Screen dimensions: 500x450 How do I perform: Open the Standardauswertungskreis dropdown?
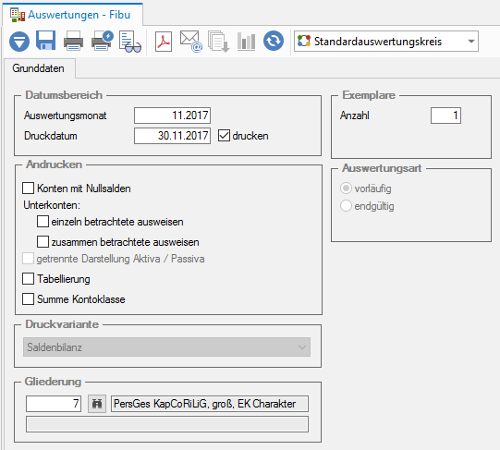pos(386,41)
